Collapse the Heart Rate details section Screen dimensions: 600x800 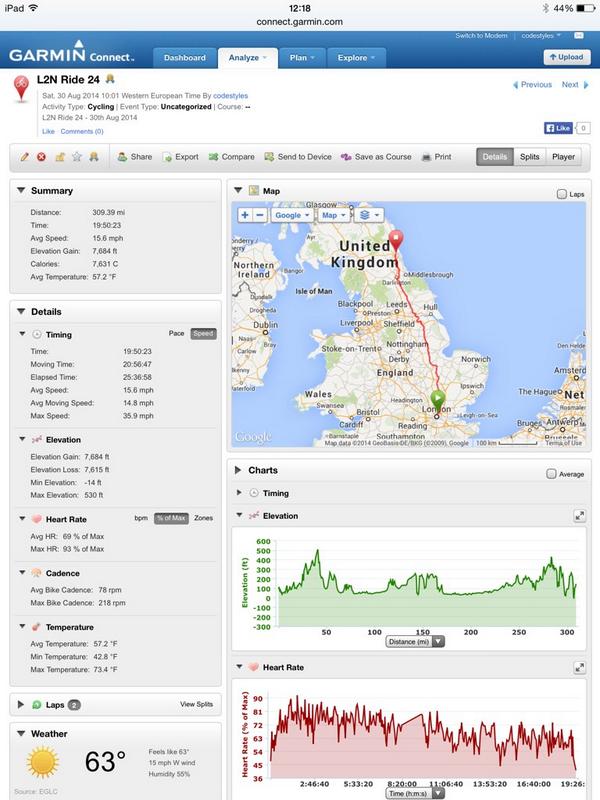click(22, 519)
